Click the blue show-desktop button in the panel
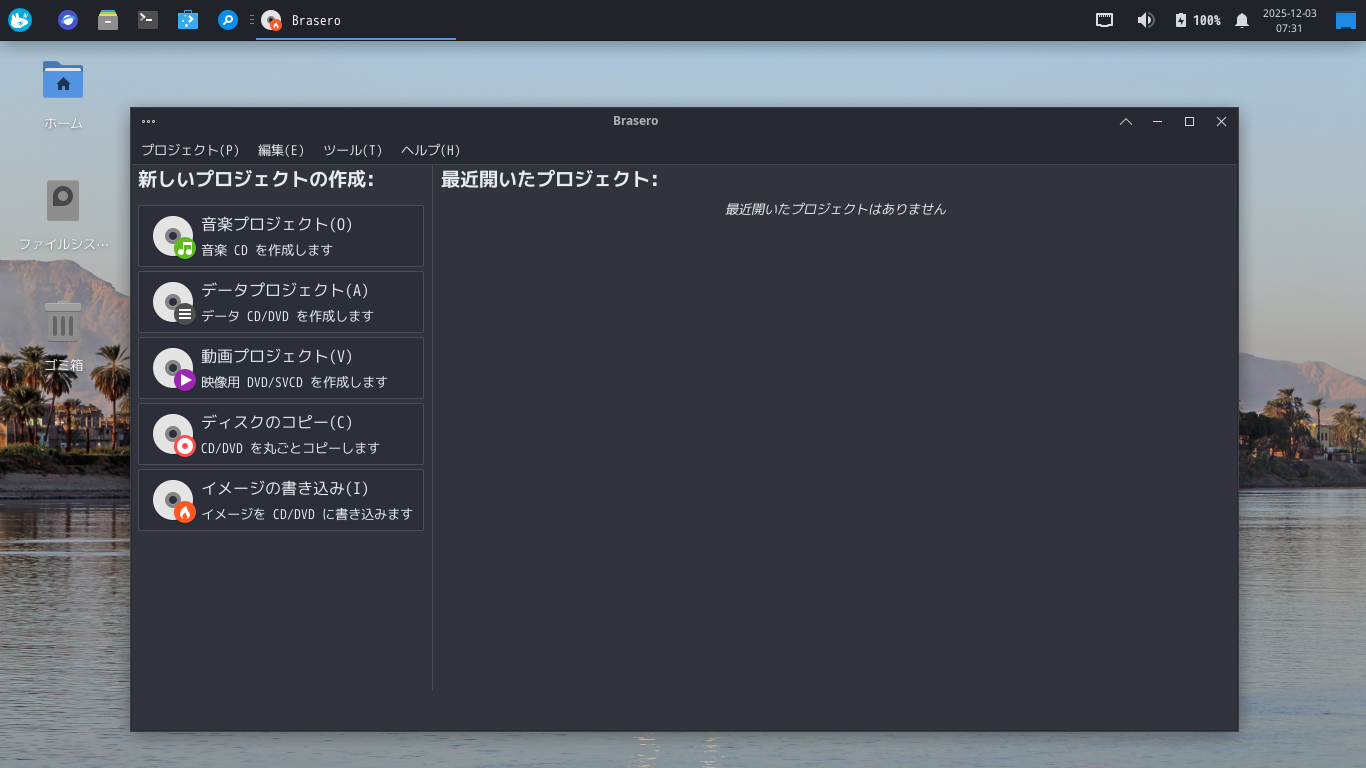This screenshot has width=1366, height=768. (x=1346, y=20)
